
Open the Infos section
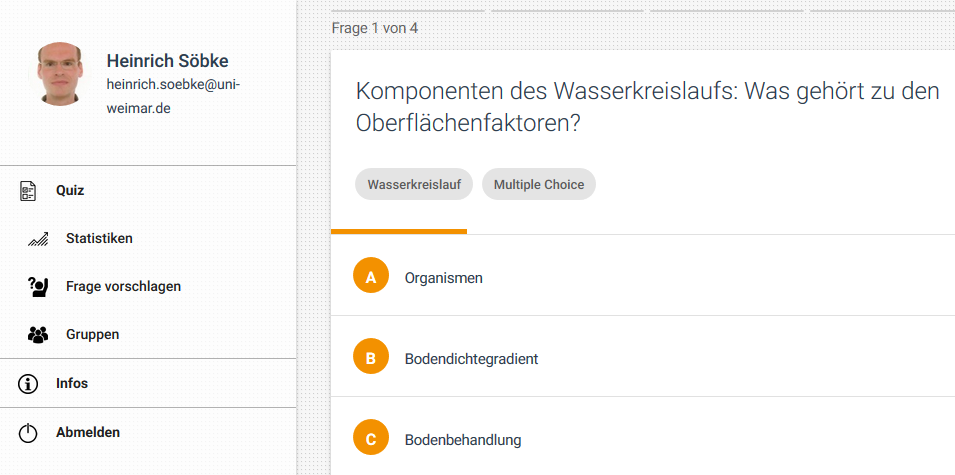coord(72,383)
